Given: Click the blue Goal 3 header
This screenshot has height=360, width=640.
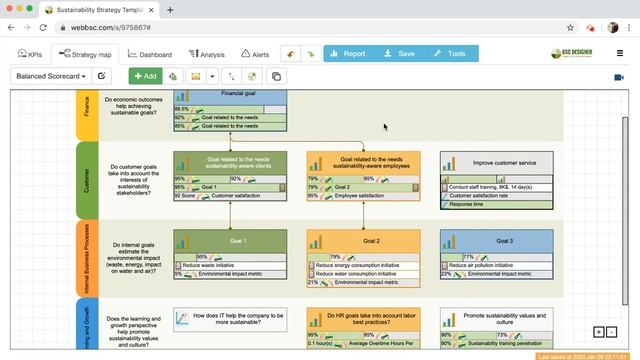Looking at the screenshot, I should (497, 241).
